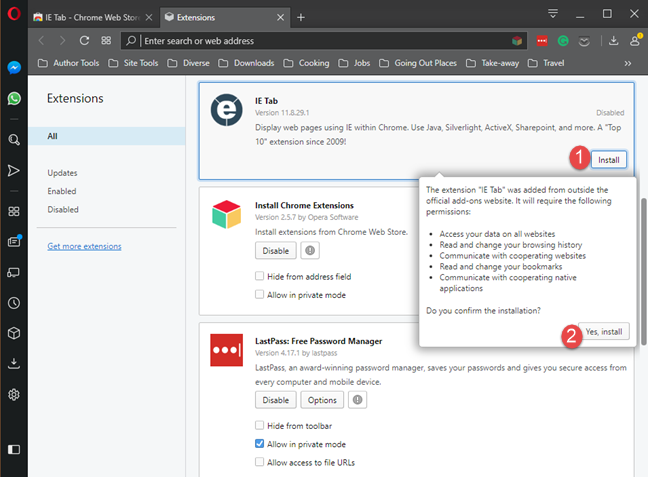Enable Hide from address field checkbox

(x=260, y=276)
